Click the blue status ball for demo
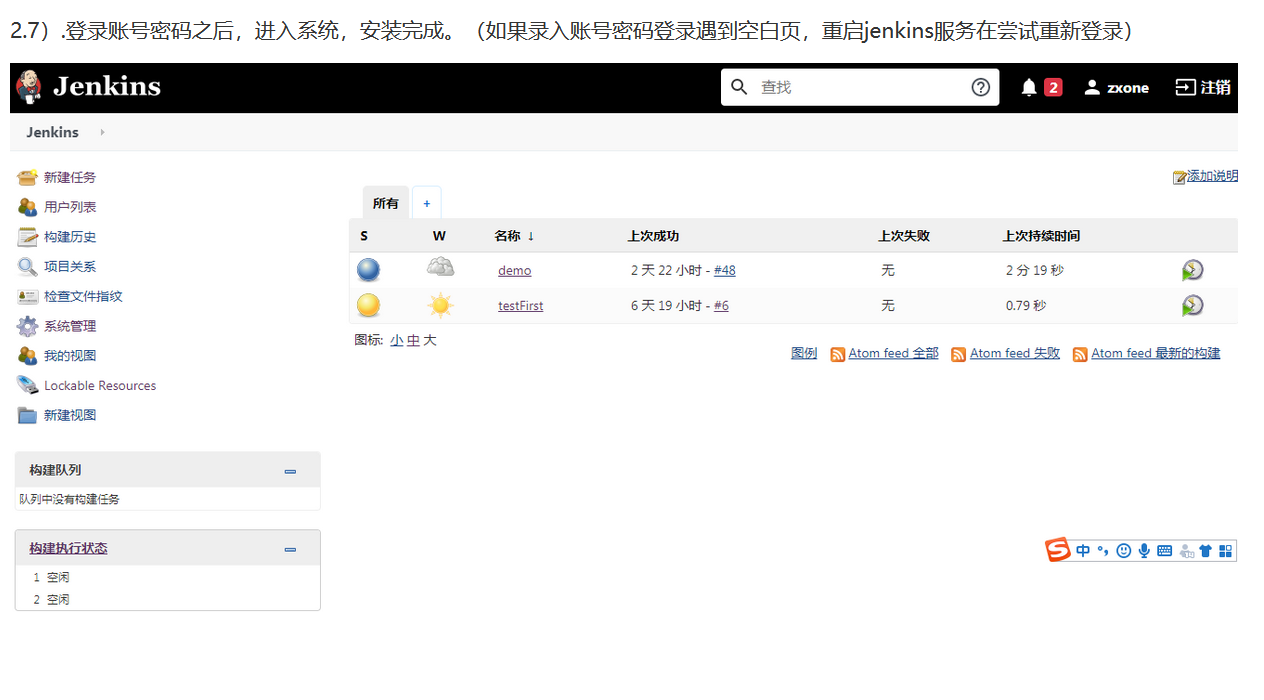Image resolution: width=1264 pixels, height=700 pixels. (x=369, y=270)
